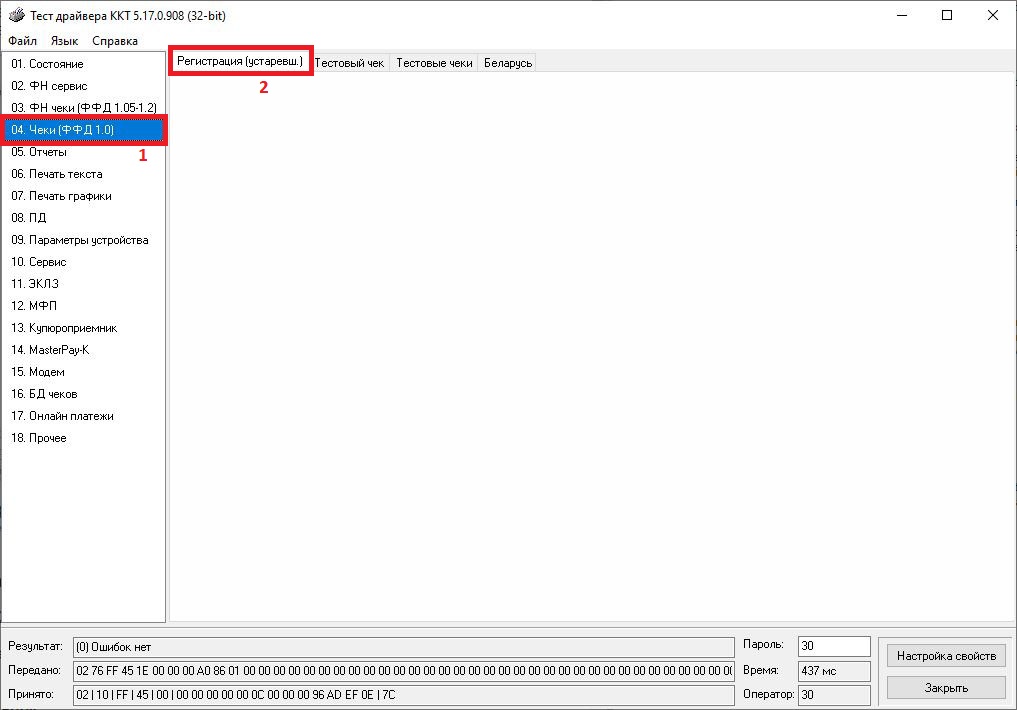Open 17. Онлайн платежи section
Viewport: 1017px width, 710px height.
click(62, 416)
